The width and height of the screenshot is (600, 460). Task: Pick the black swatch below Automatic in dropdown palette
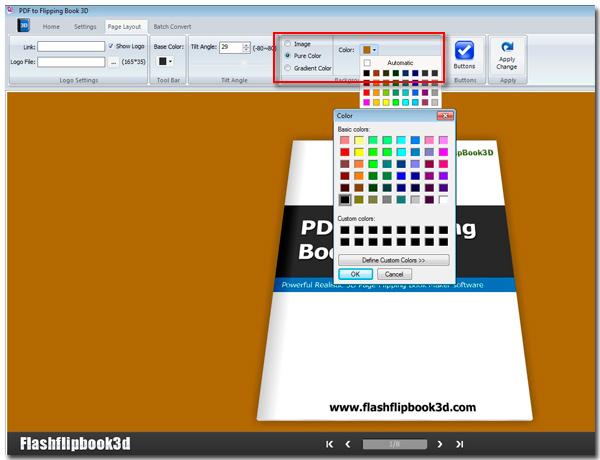(x=367, y=73)
